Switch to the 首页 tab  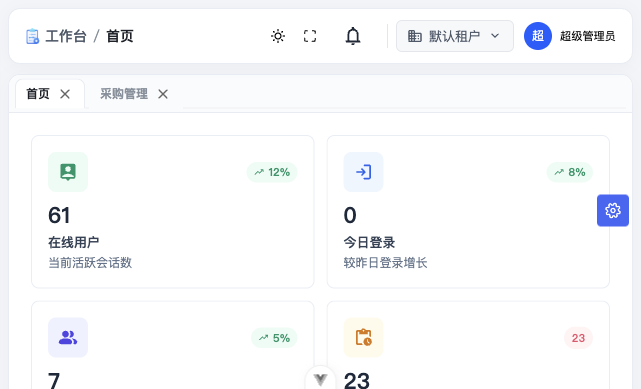click(38, 94)
